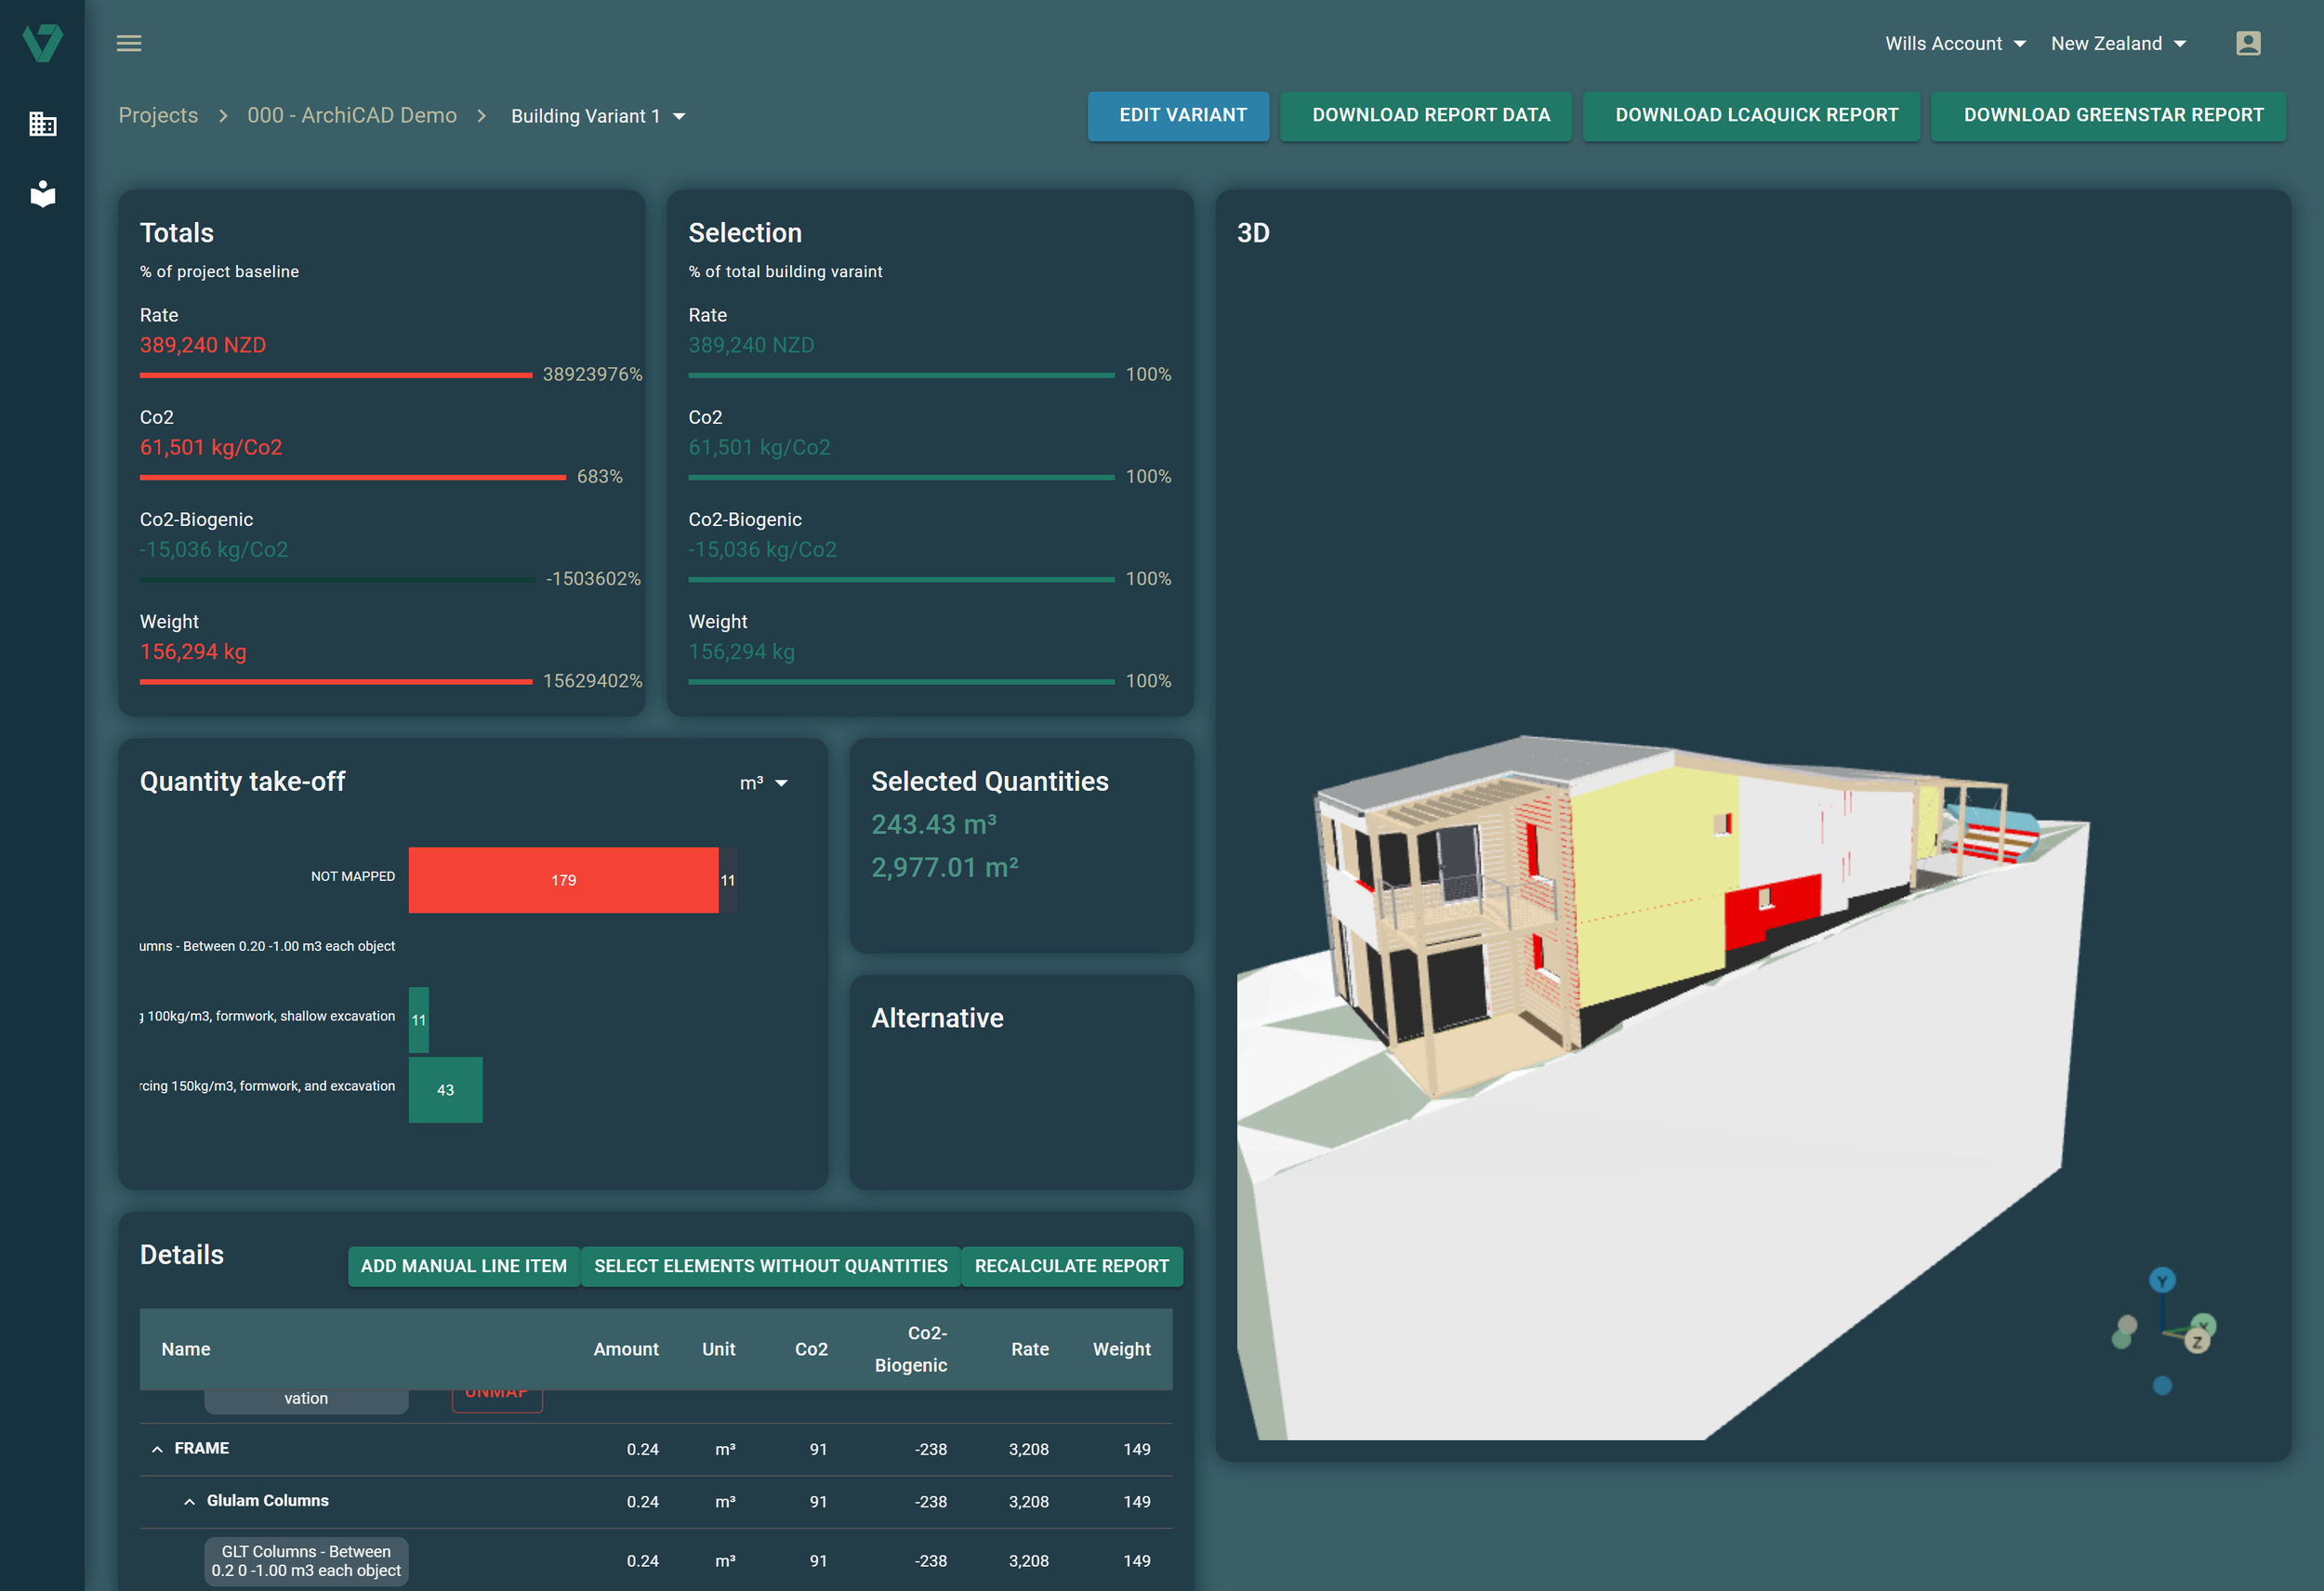Open the New Zealand region dropdown
This screenshot has width=2324, height=1591.
click(2118, 43)
